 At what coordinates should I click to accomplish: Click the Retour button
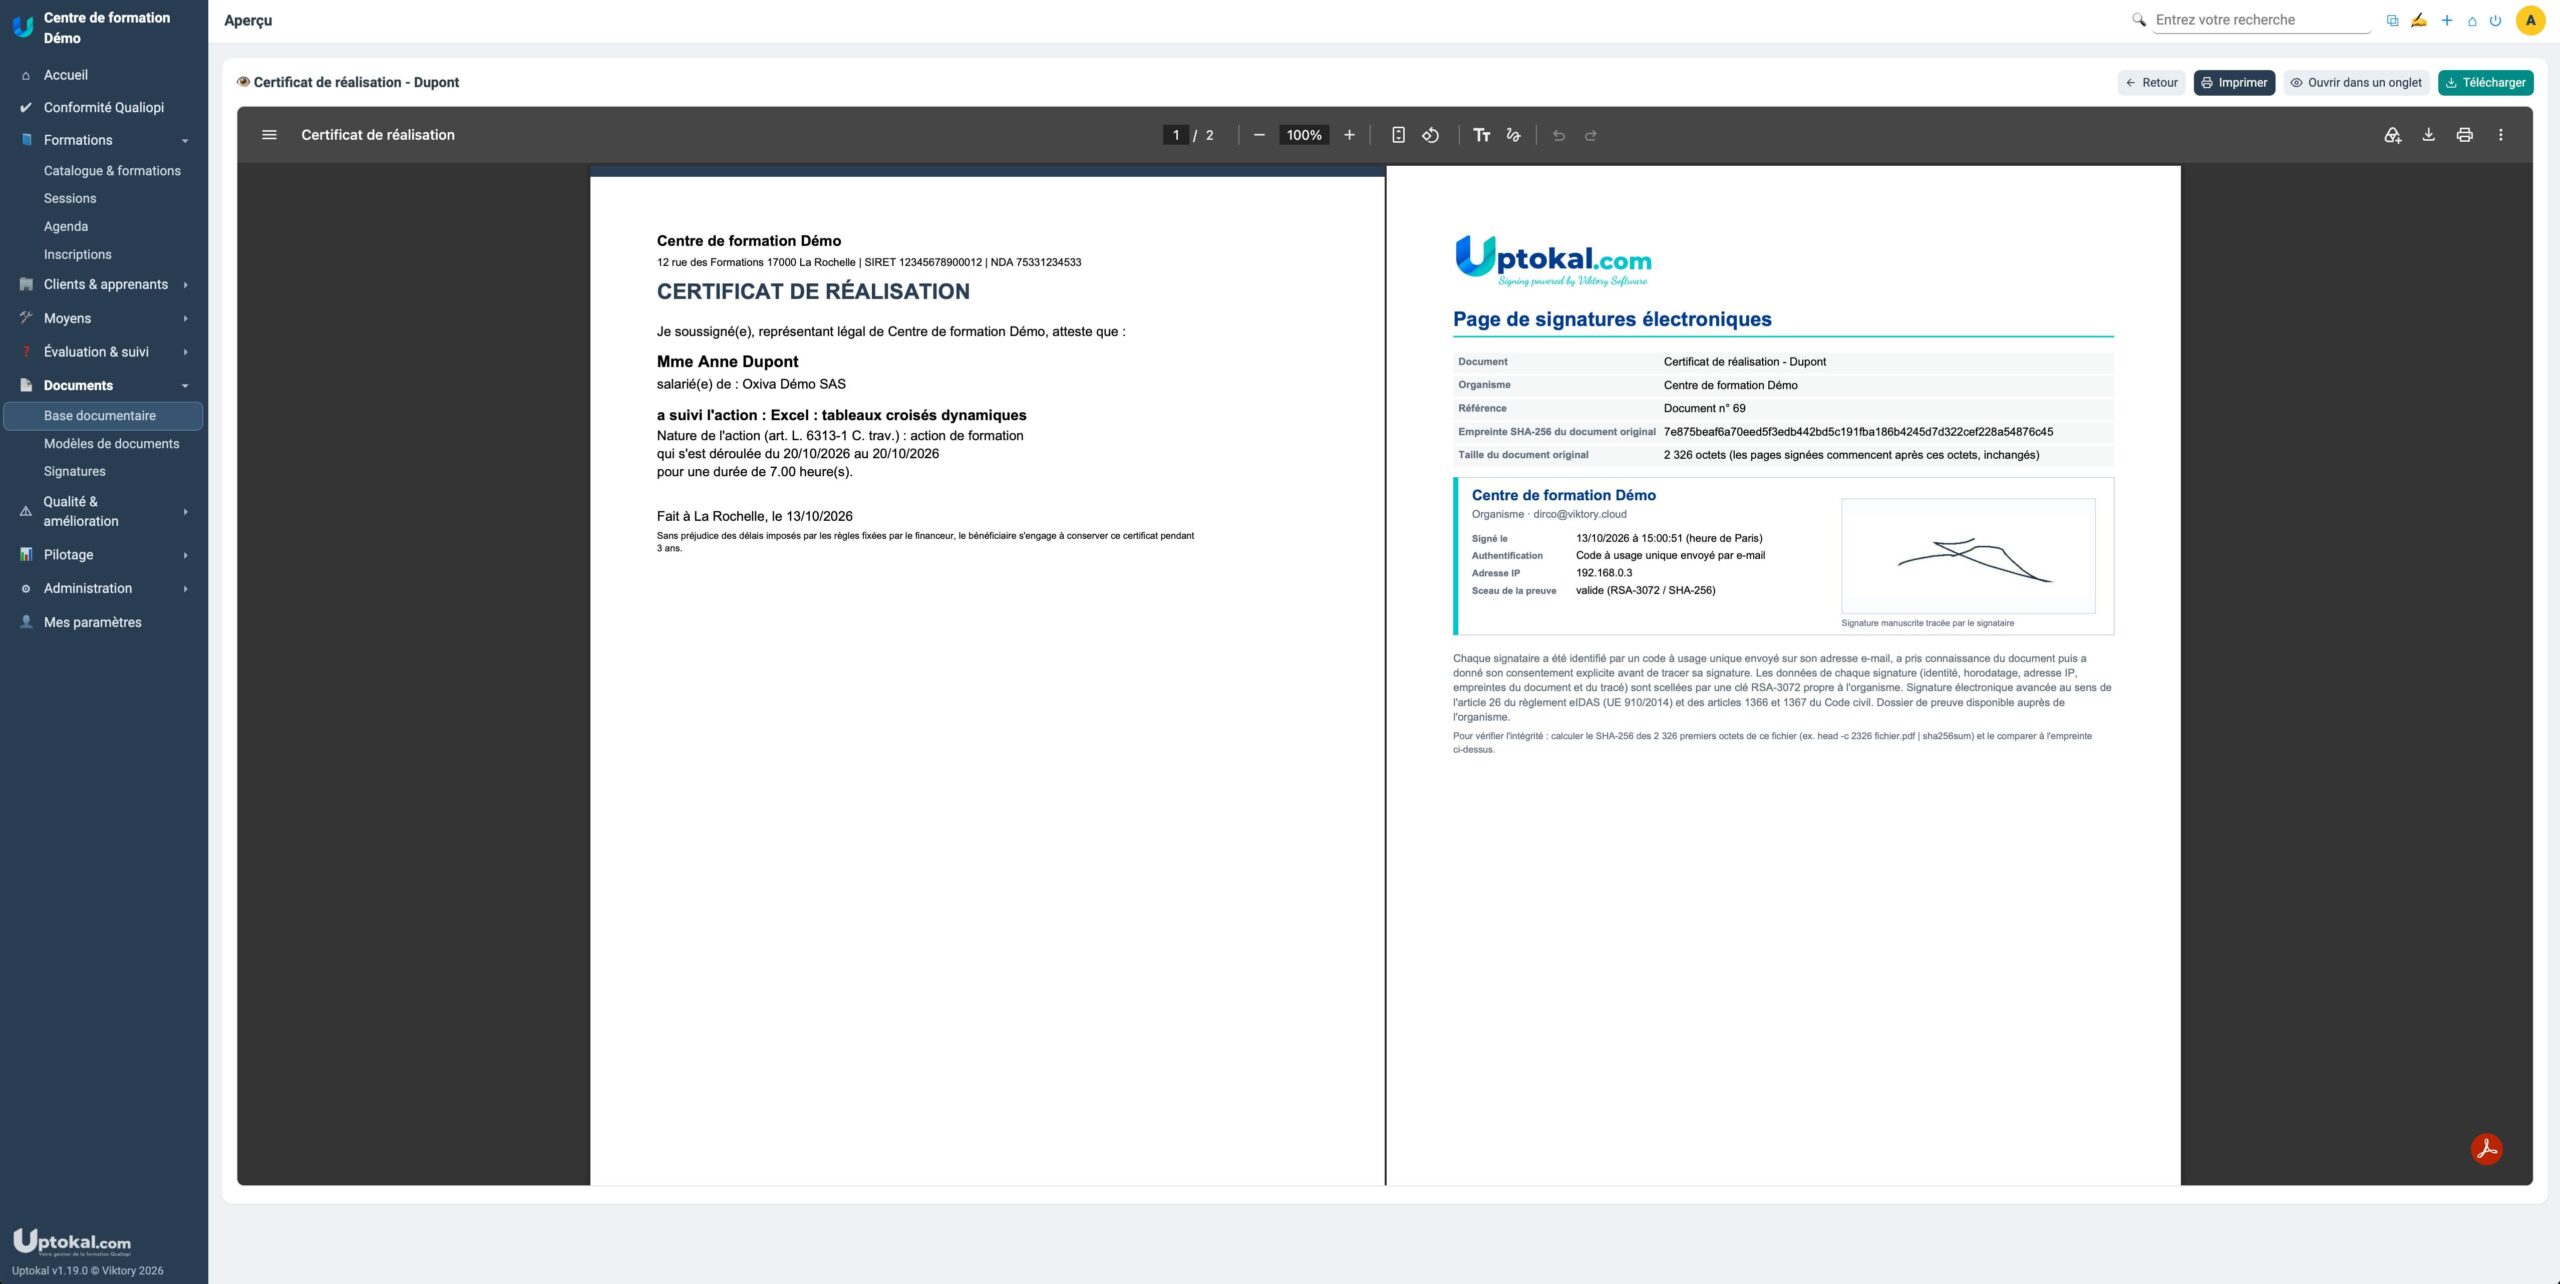2151,83
